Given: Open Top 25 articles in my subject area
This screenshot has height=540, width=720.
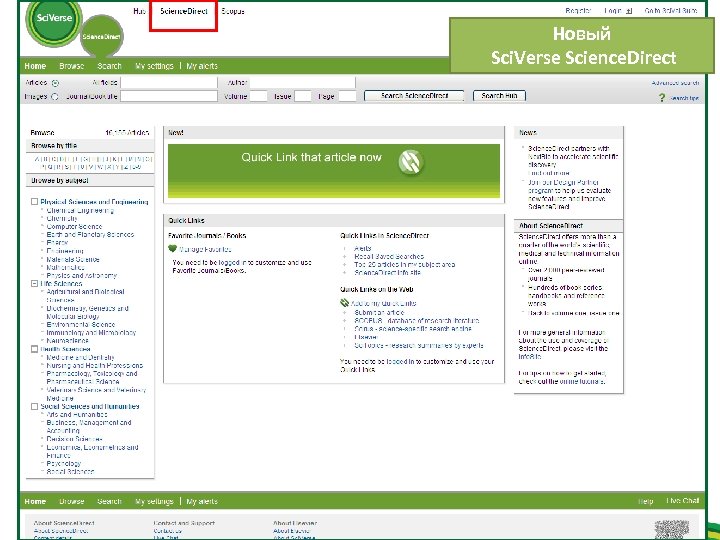Looking at the screenshot, I should (405, 264).
